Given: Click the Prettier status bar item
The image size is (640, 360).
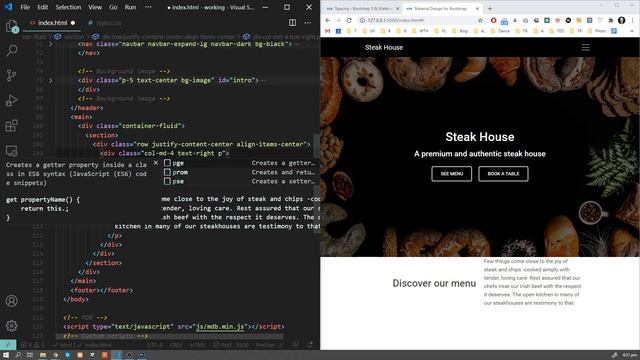Looking at the screenshot, I should [269, 345].
